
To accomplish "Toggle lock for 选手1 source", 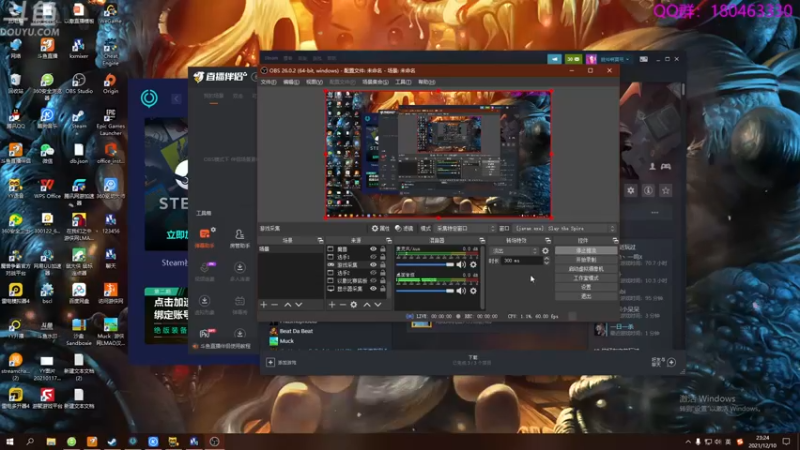I will point(383,257).
